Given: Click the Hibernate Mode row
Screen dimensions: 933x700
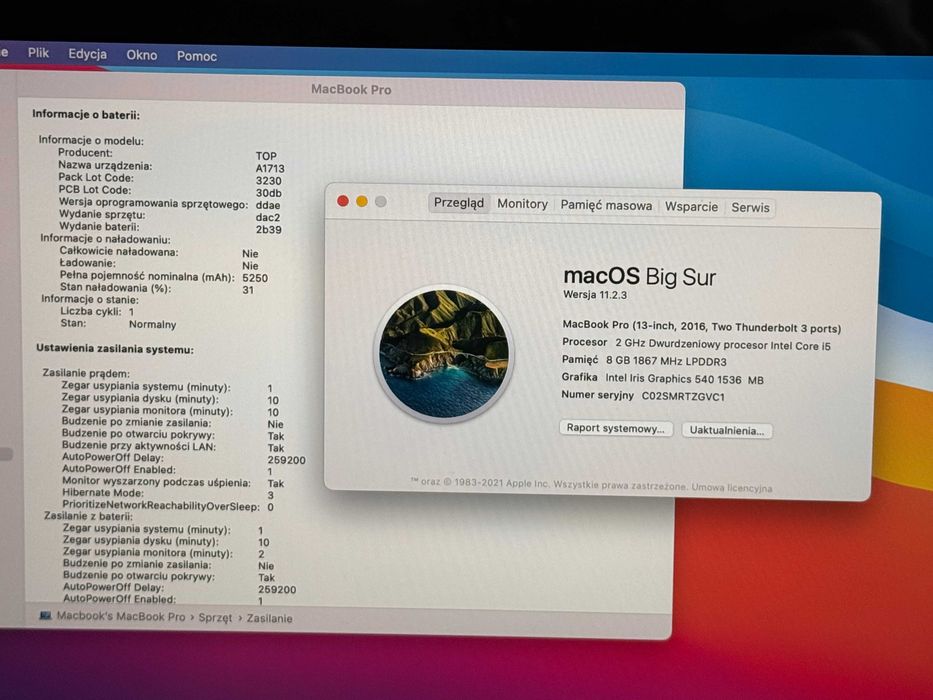Looking at the screenshot, I should point(168,493).
